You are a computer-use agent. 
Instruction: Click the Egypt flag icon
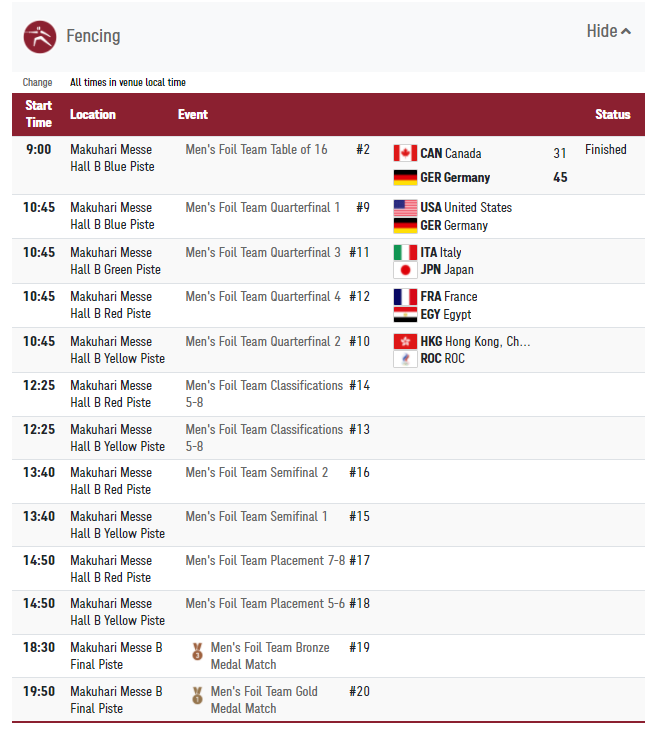pos(405,314)
